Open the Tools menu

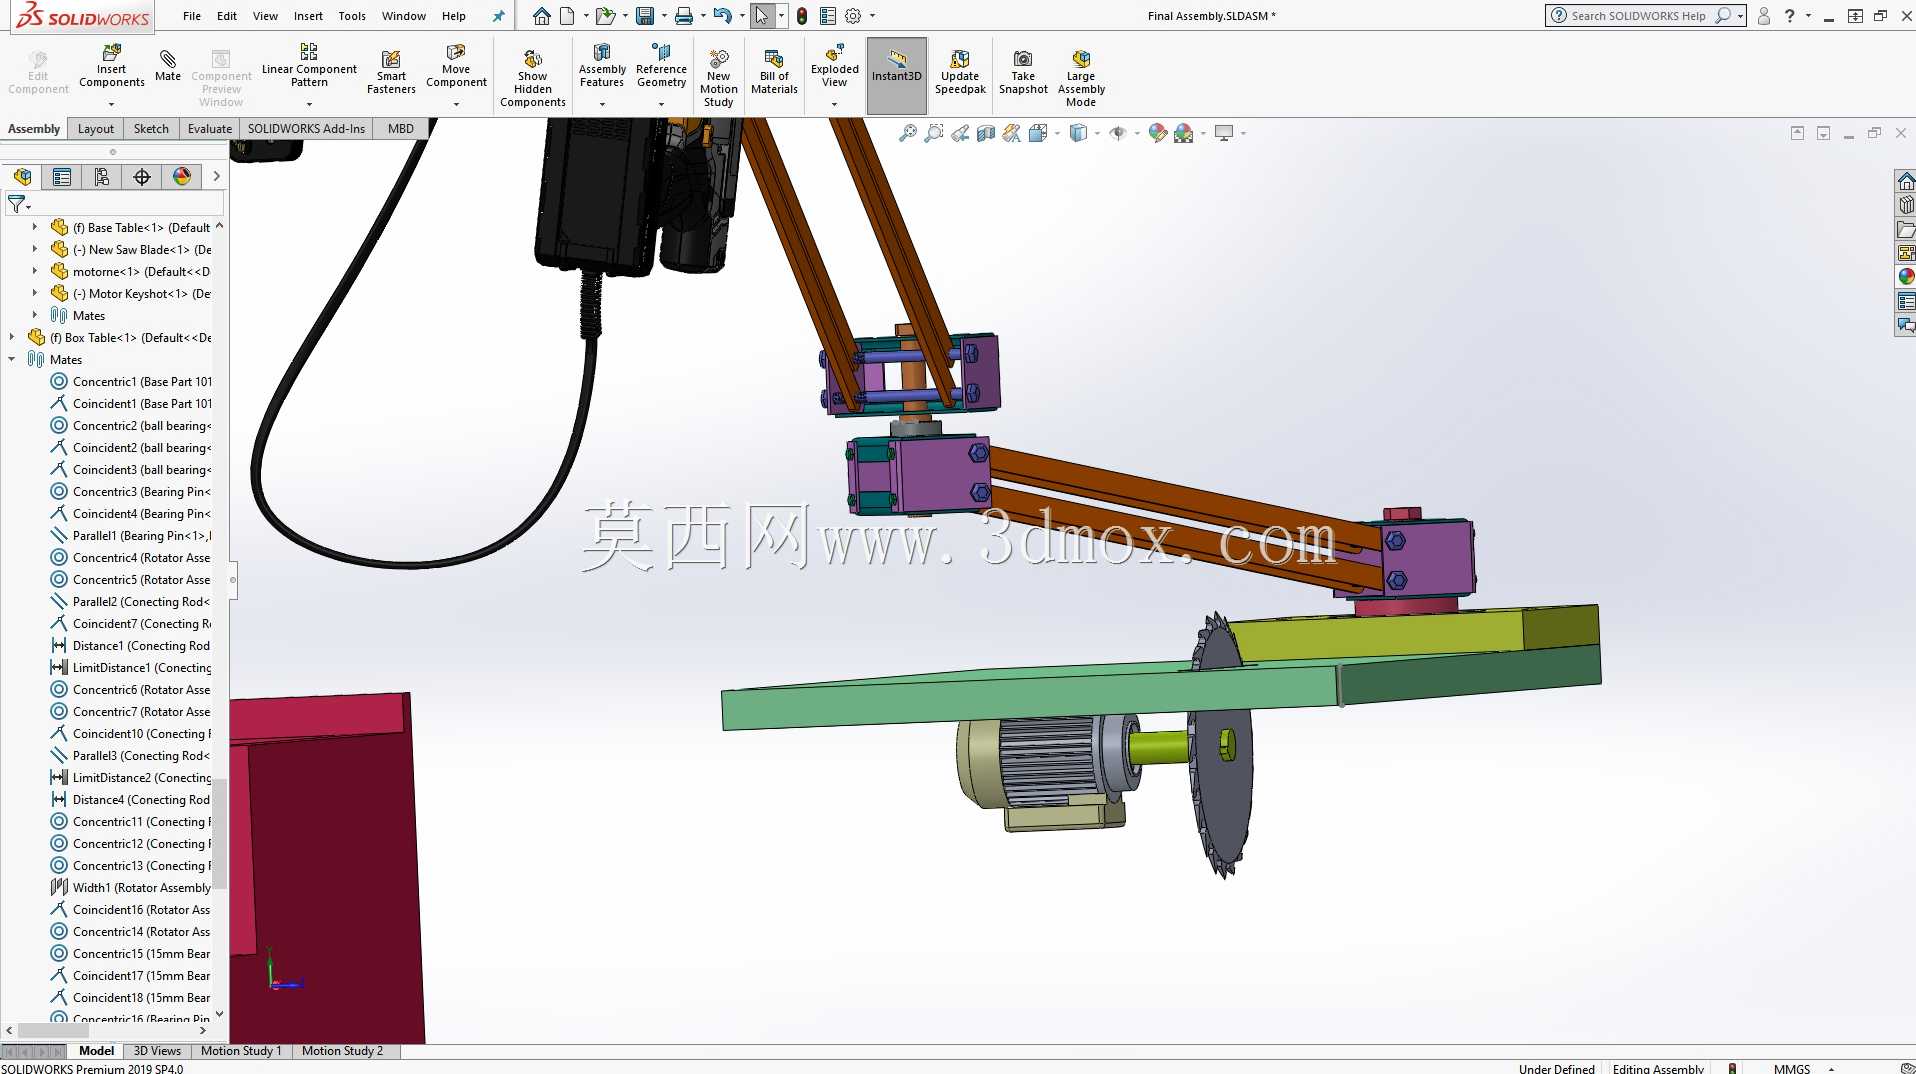pos(352,16)
